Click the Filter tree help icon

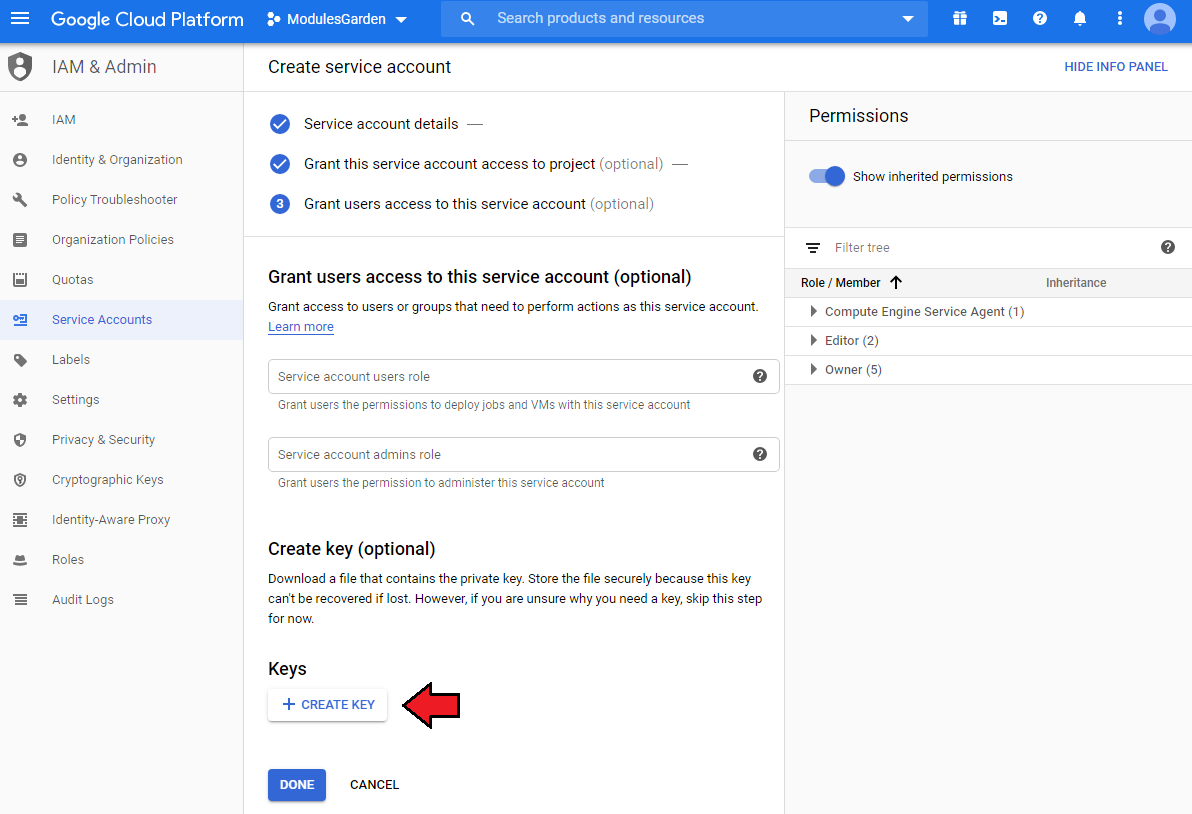[x=1168, y=247]
